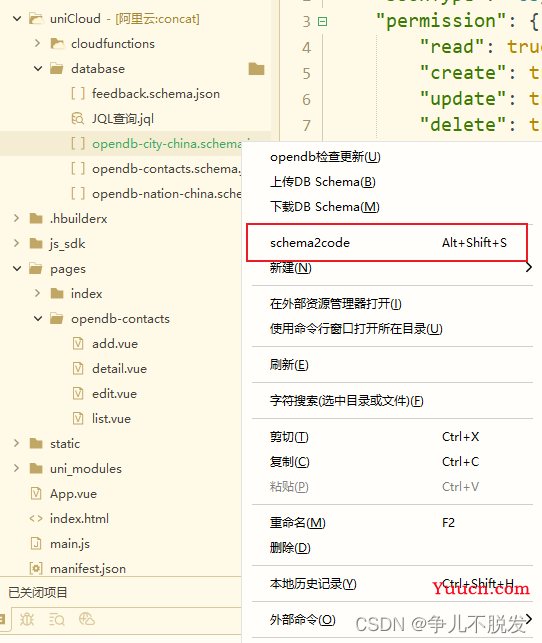Image resolution: width=542 pixels, height=643 pixels.
Task: Open App.vue file
Action: pos(73,494)
